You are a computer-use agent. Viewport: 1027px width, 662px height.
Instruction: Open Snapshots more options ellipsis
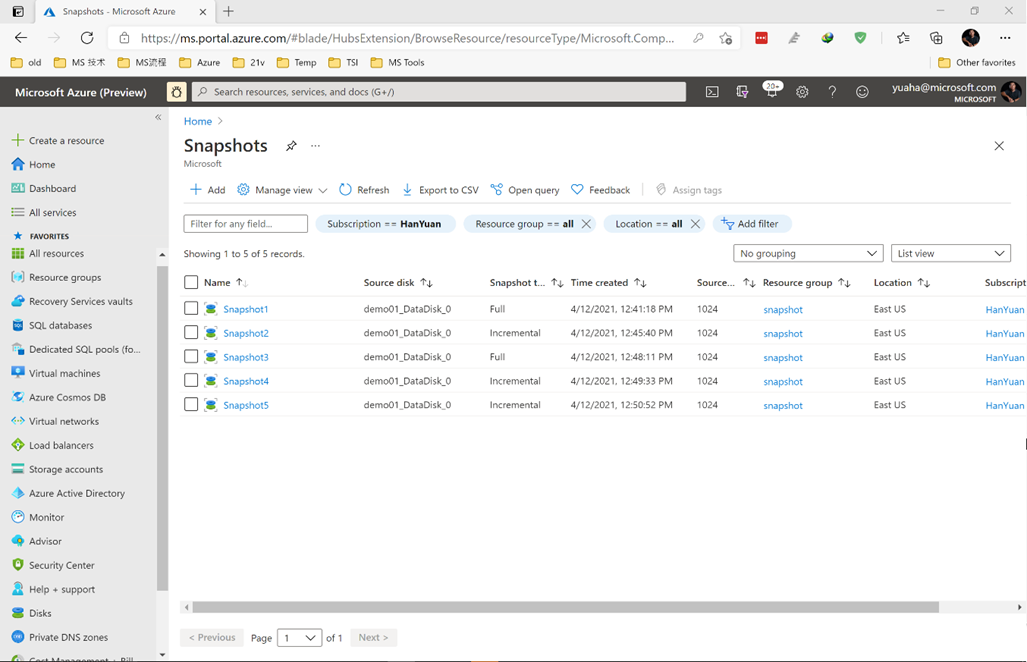click(x=316, y=146)
